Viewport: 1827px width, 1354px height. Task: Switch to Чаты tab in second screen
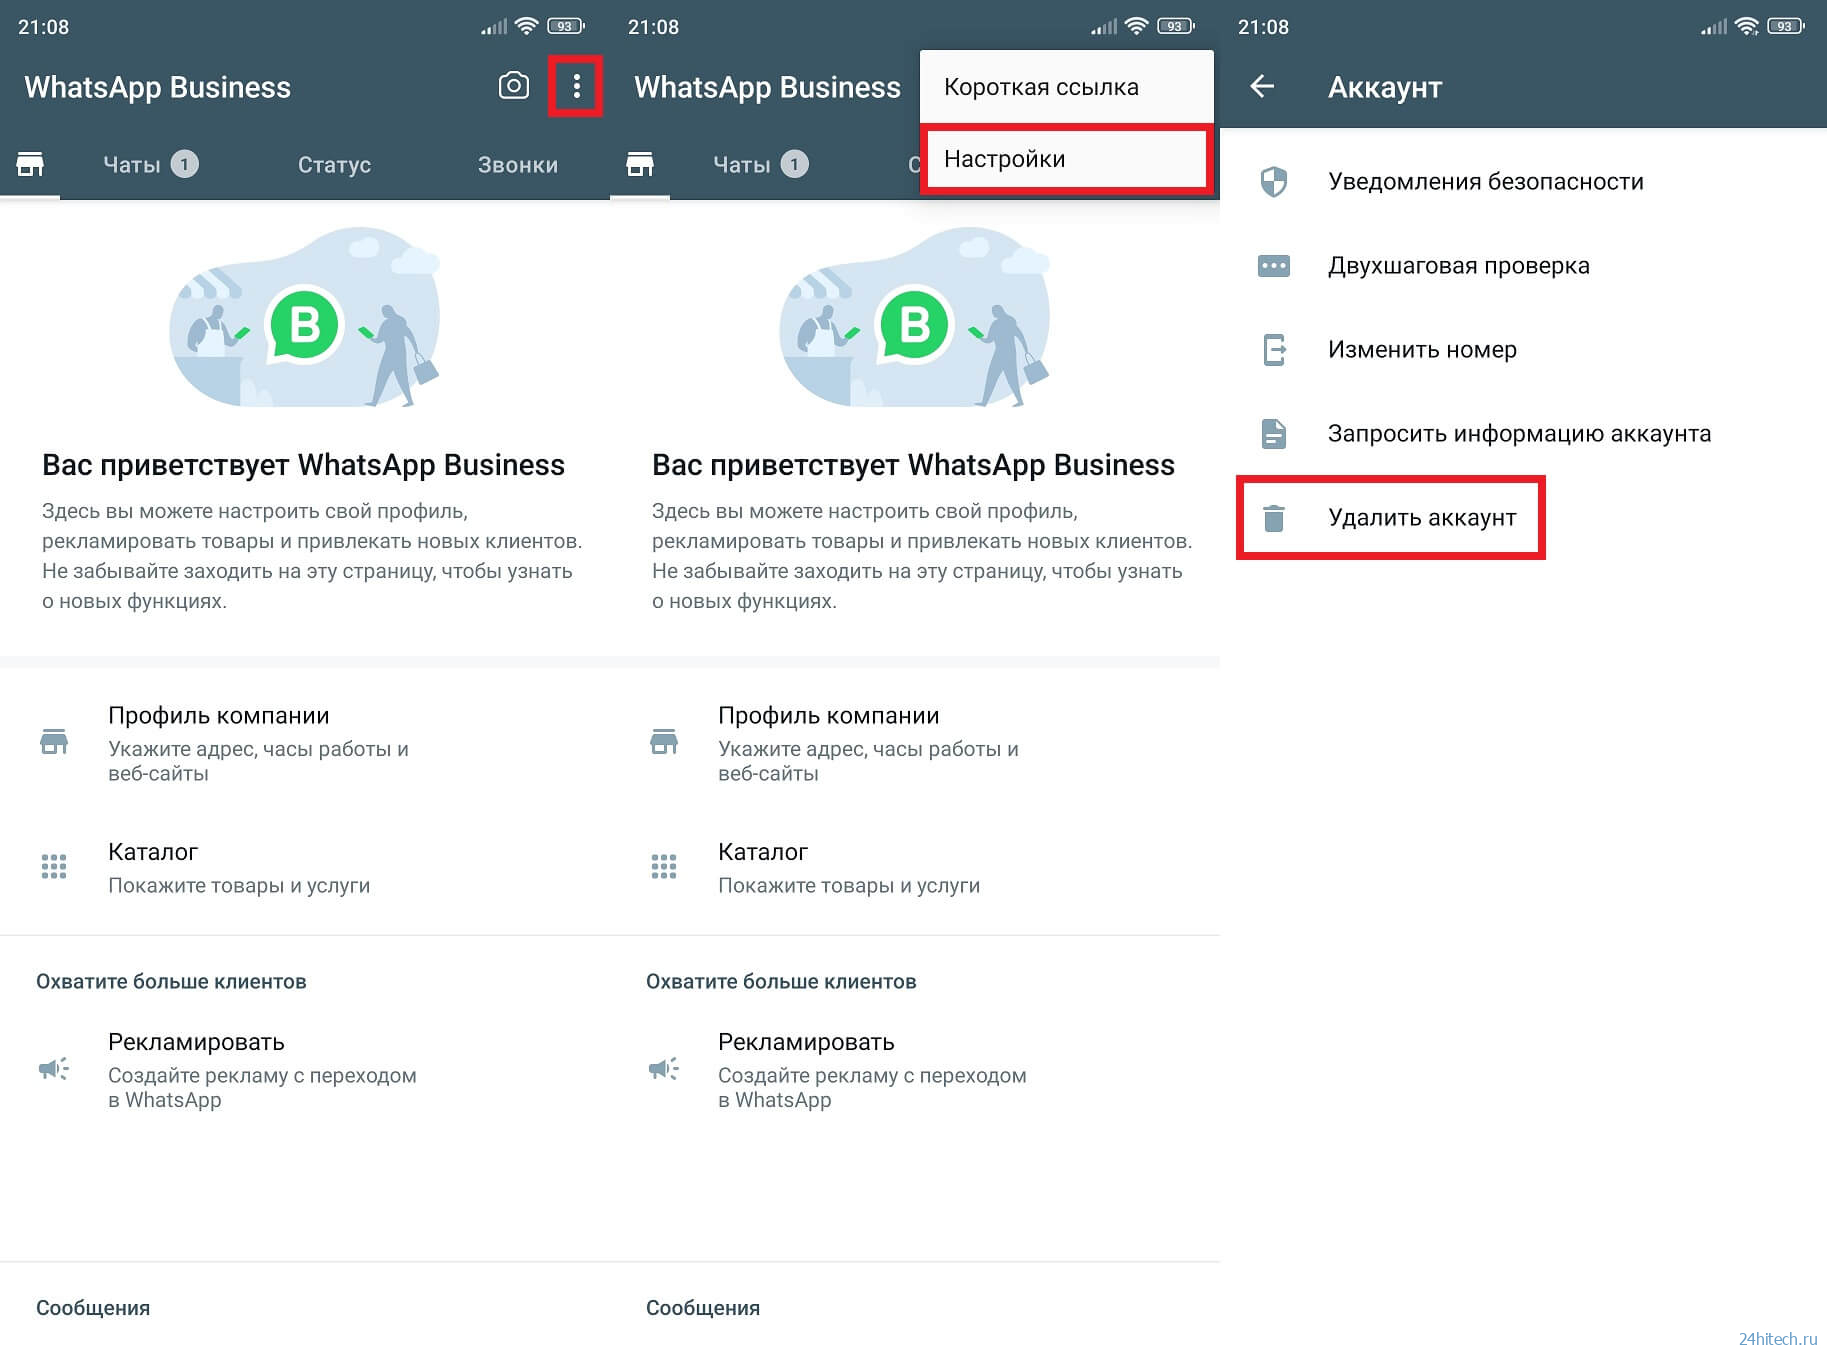coord(761,164)
